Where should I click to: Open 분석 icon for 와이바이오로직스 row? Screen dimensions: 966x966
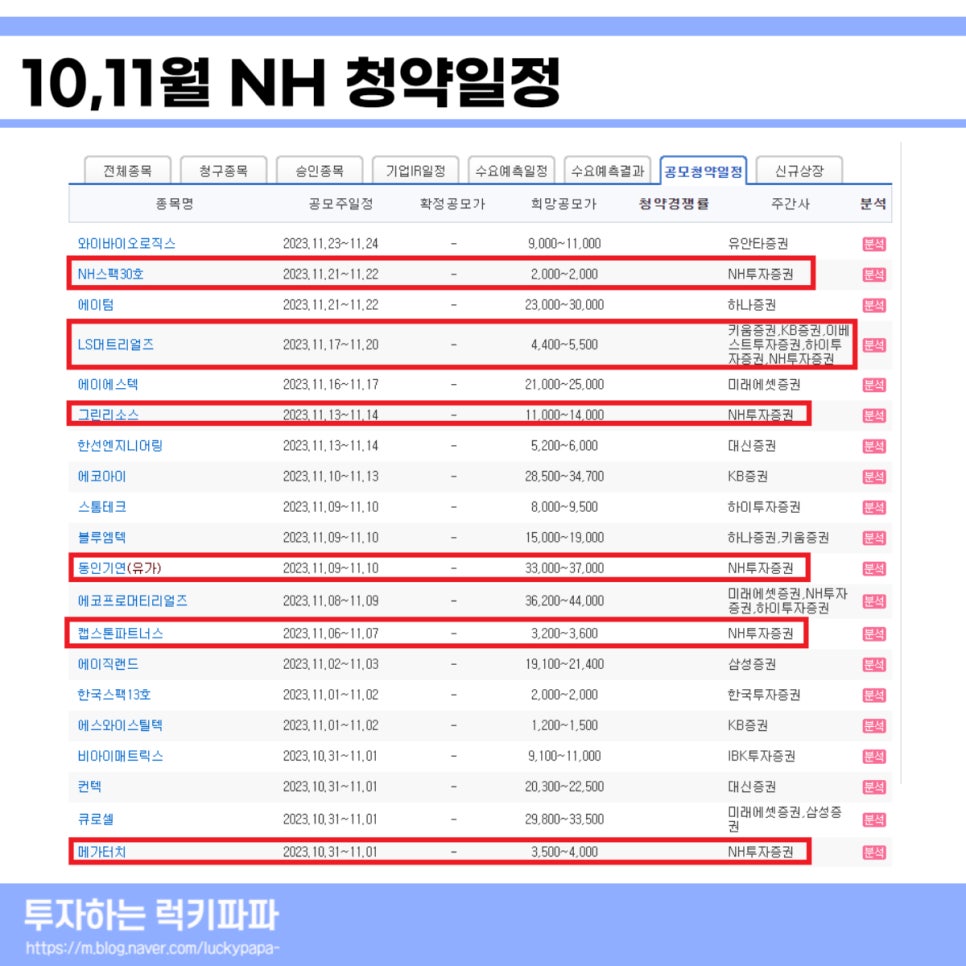coord(874,244)
